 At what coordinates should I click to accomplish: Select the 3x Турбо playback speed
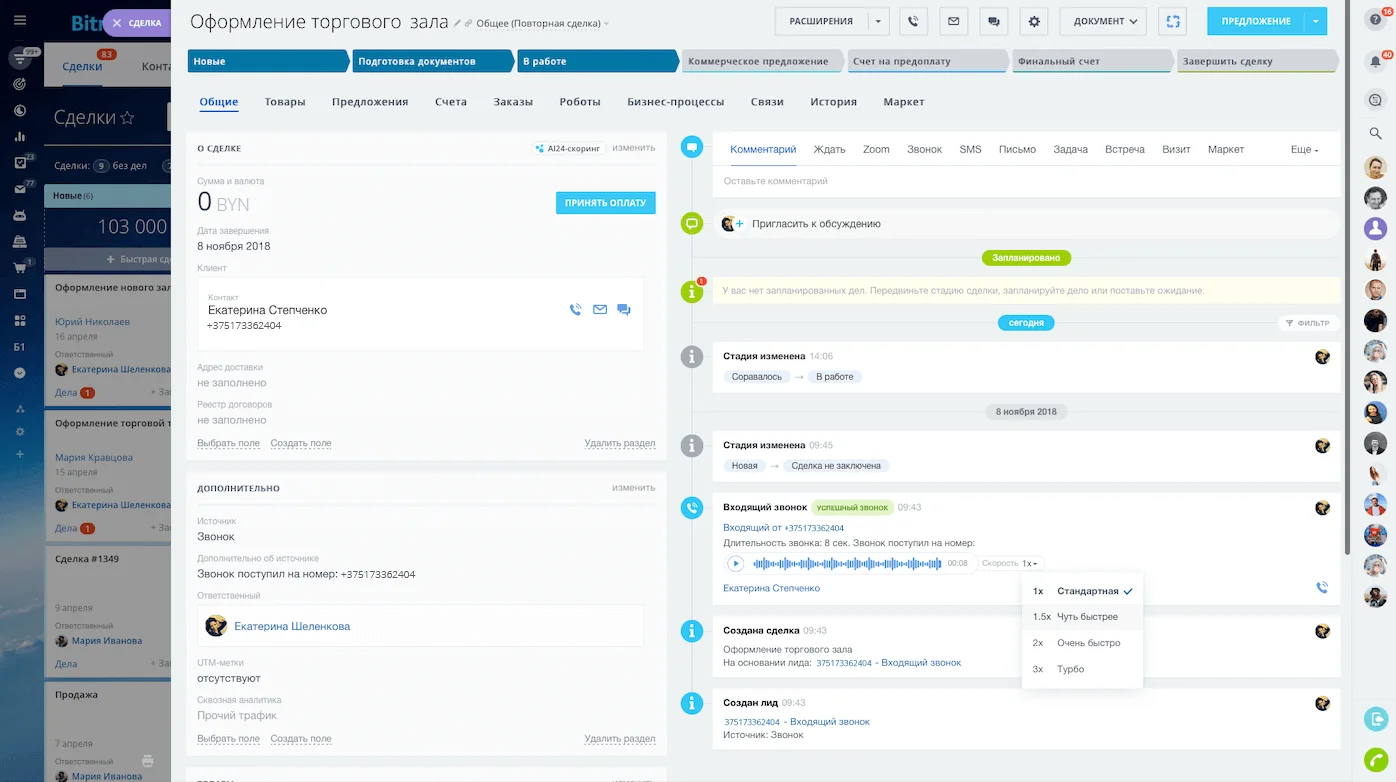(x=1080, y=669)
